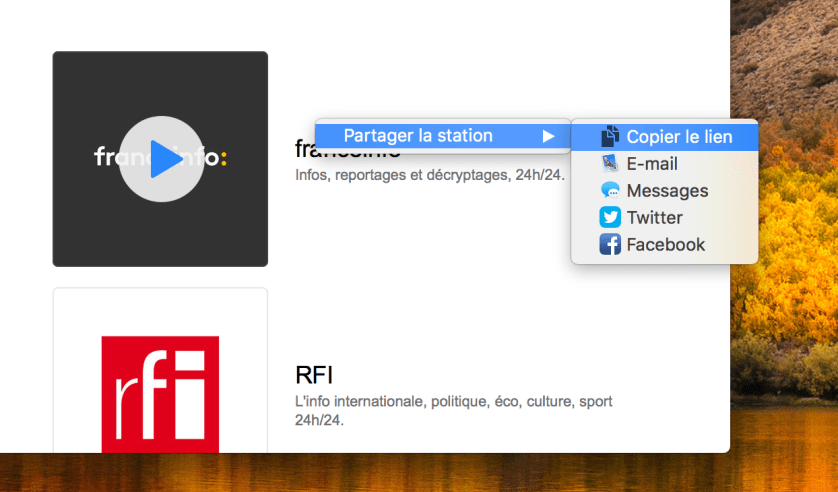The width and height of the screenshot is (838, 492).
Task: Expand the Partager la station submenu arrow
Action: coord(548,136)
